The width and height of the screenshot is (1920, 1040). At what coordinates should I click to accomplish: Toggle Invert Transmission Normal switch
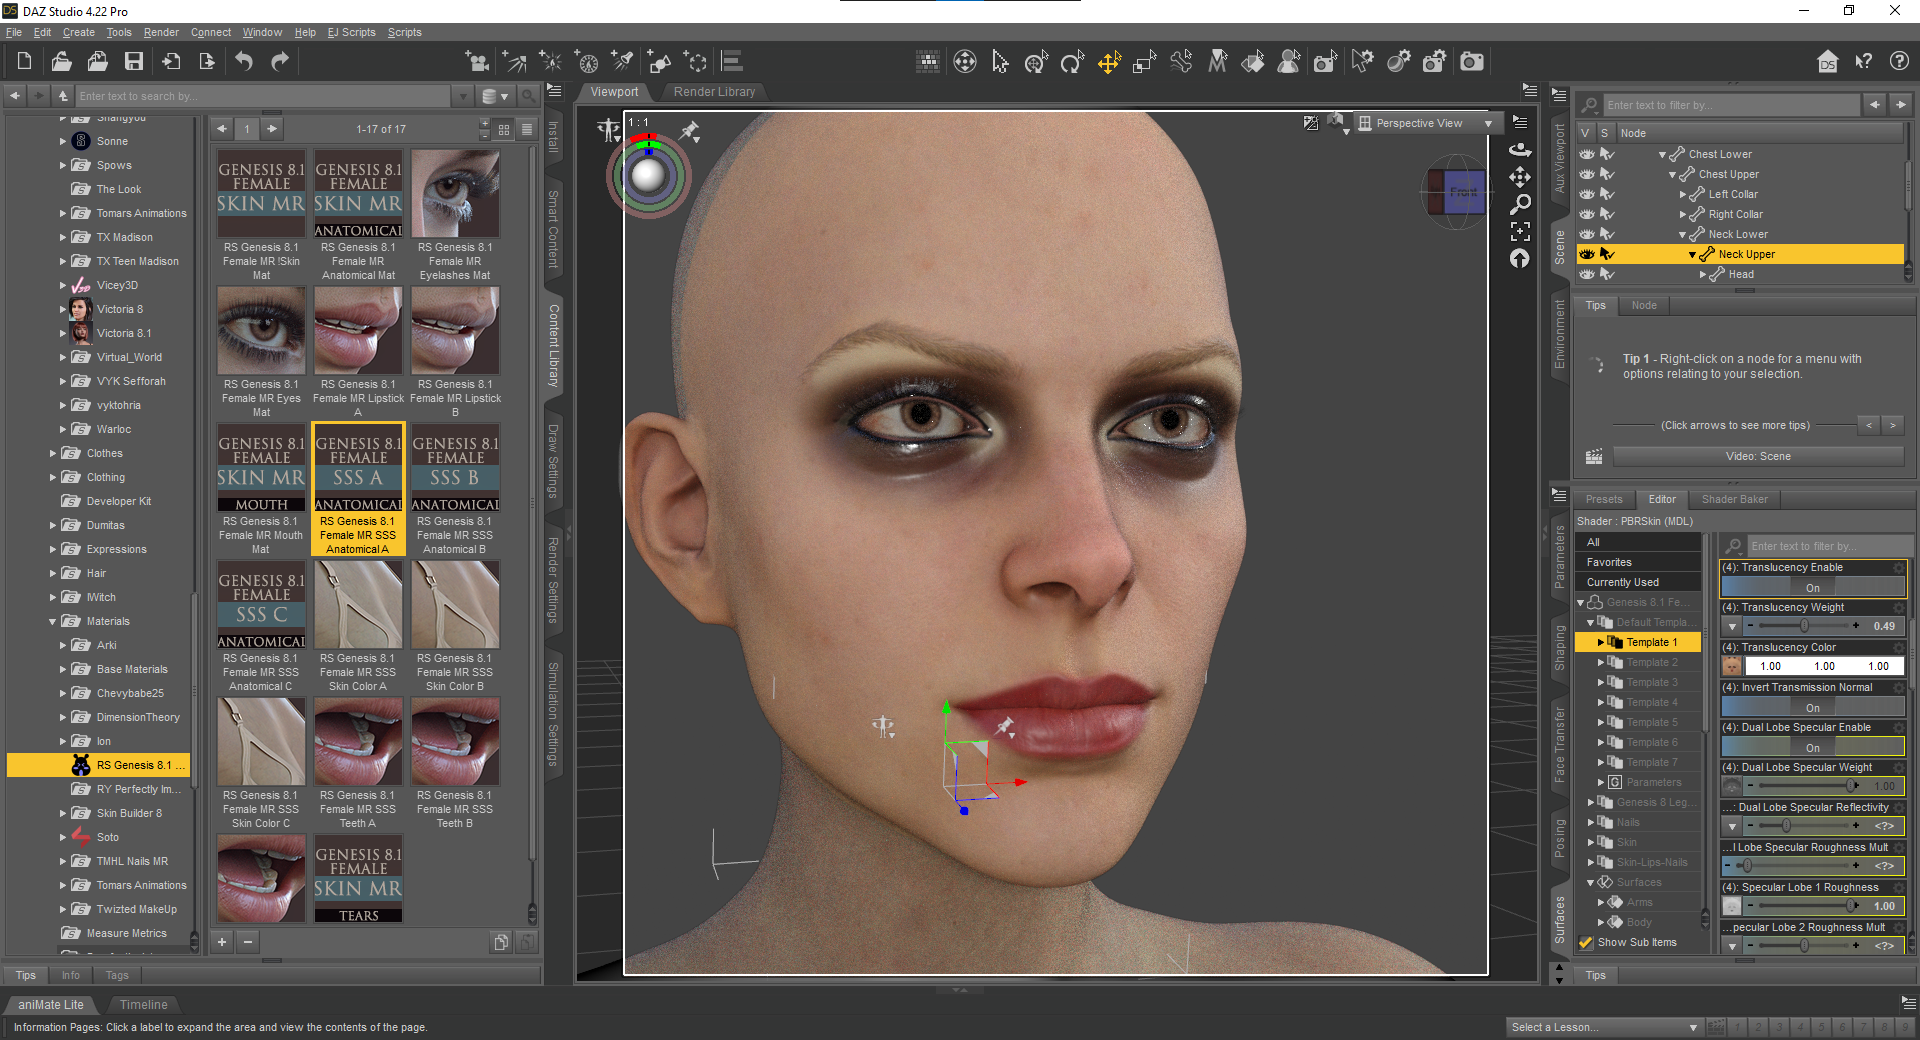click(1812, 708)
